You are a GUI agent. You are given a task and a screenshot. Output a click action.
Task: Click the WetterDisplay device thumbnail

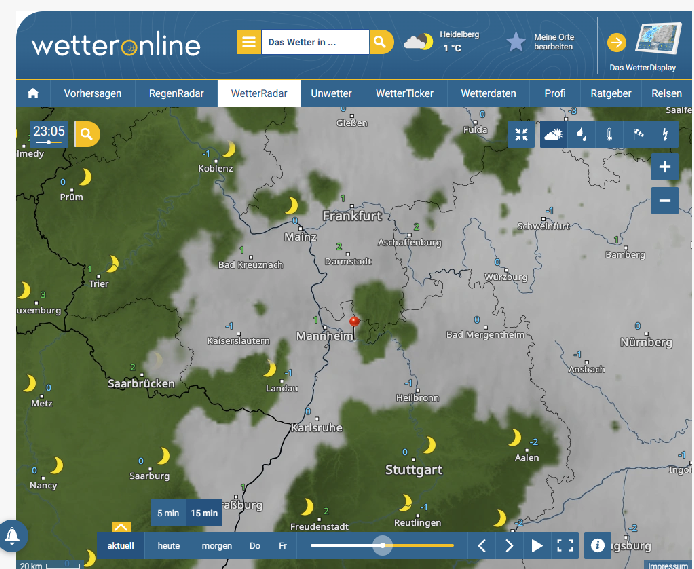pos(658,39)
